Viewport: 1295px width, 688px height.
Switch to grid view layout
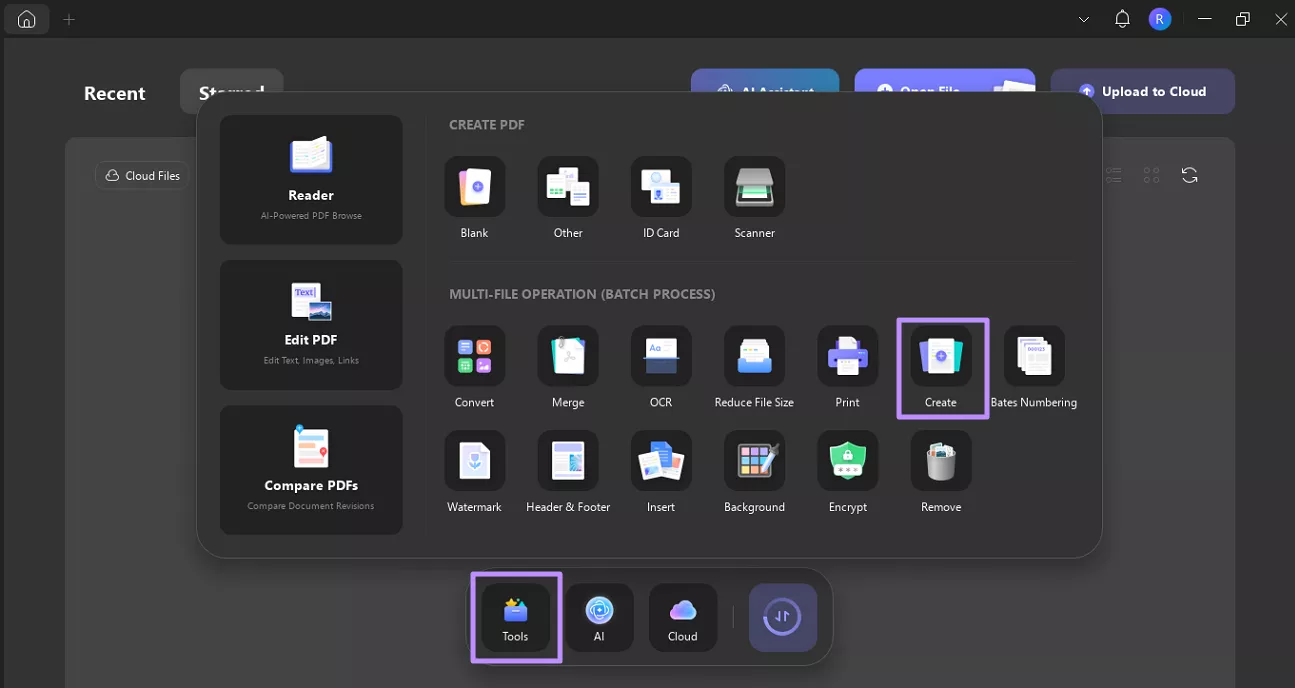[x=1151, y=174]
